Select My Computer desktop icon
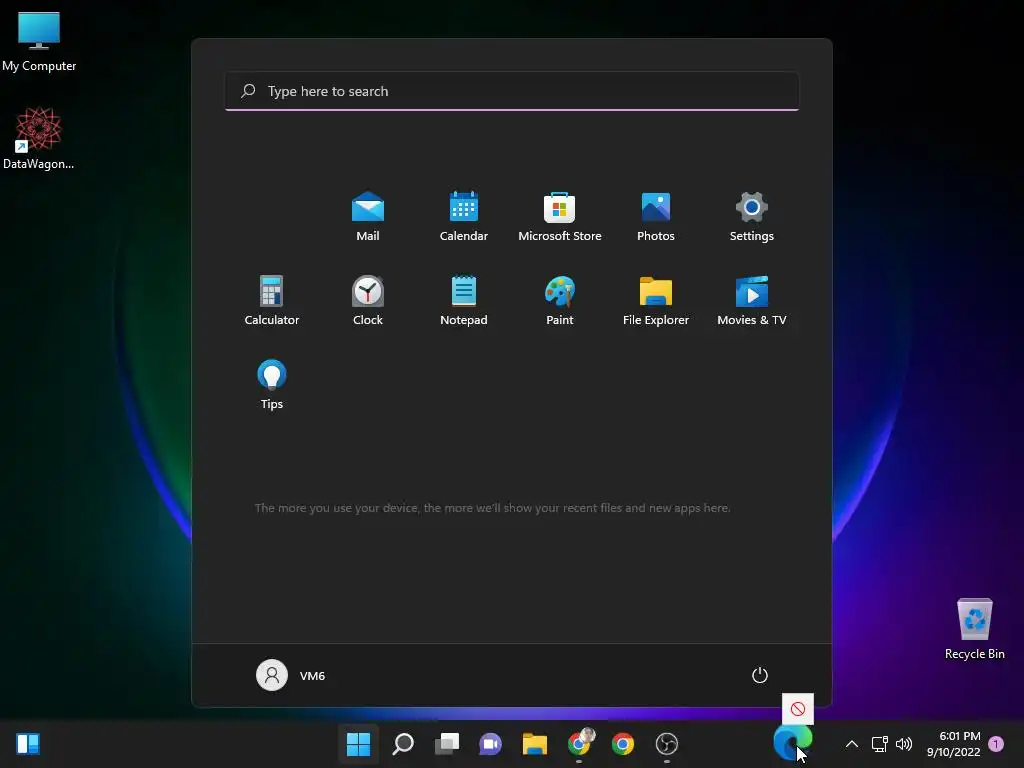1024x768 pixels. pos(39,41)
